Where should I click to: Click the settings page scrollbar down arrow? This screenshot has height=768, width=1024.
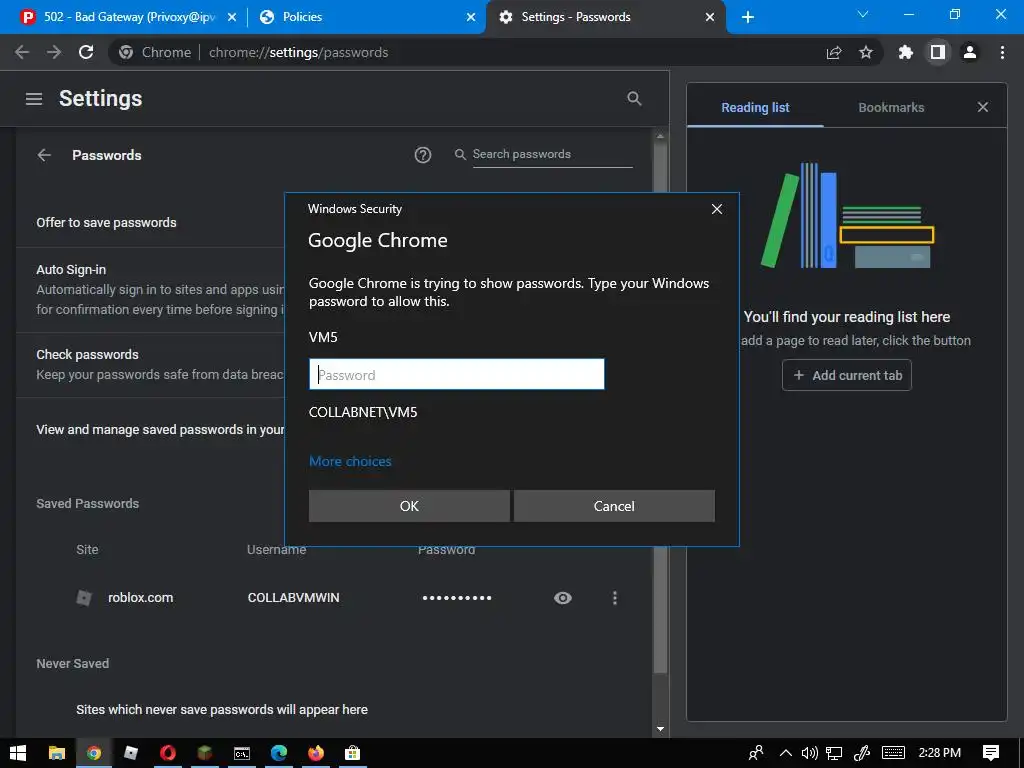[x=660, y=729]
